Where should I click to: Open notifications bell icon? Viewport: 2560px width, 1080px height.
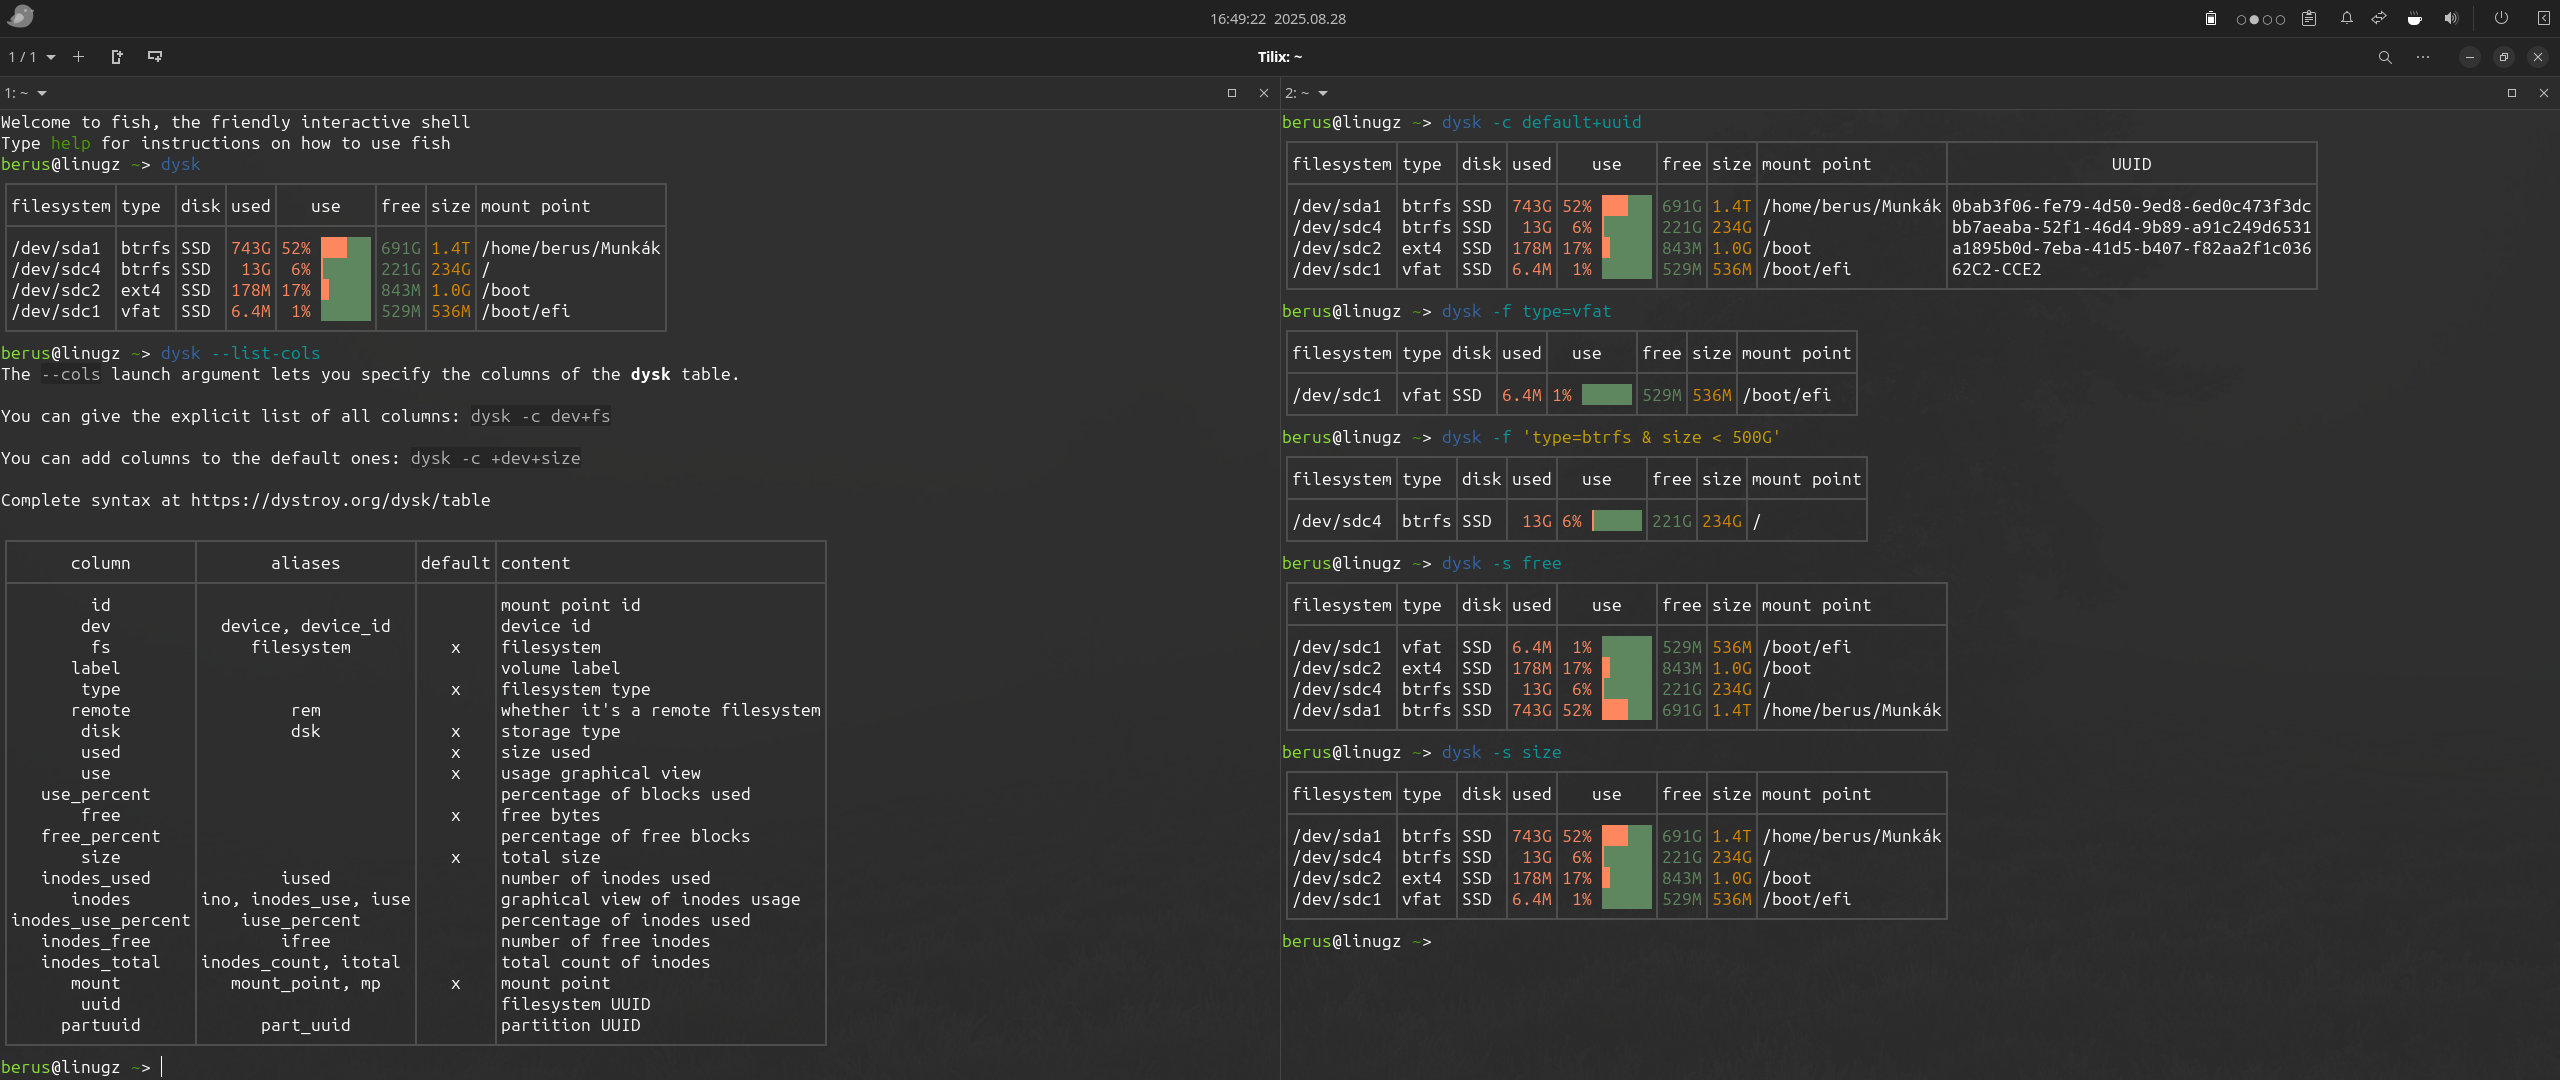2347,18
